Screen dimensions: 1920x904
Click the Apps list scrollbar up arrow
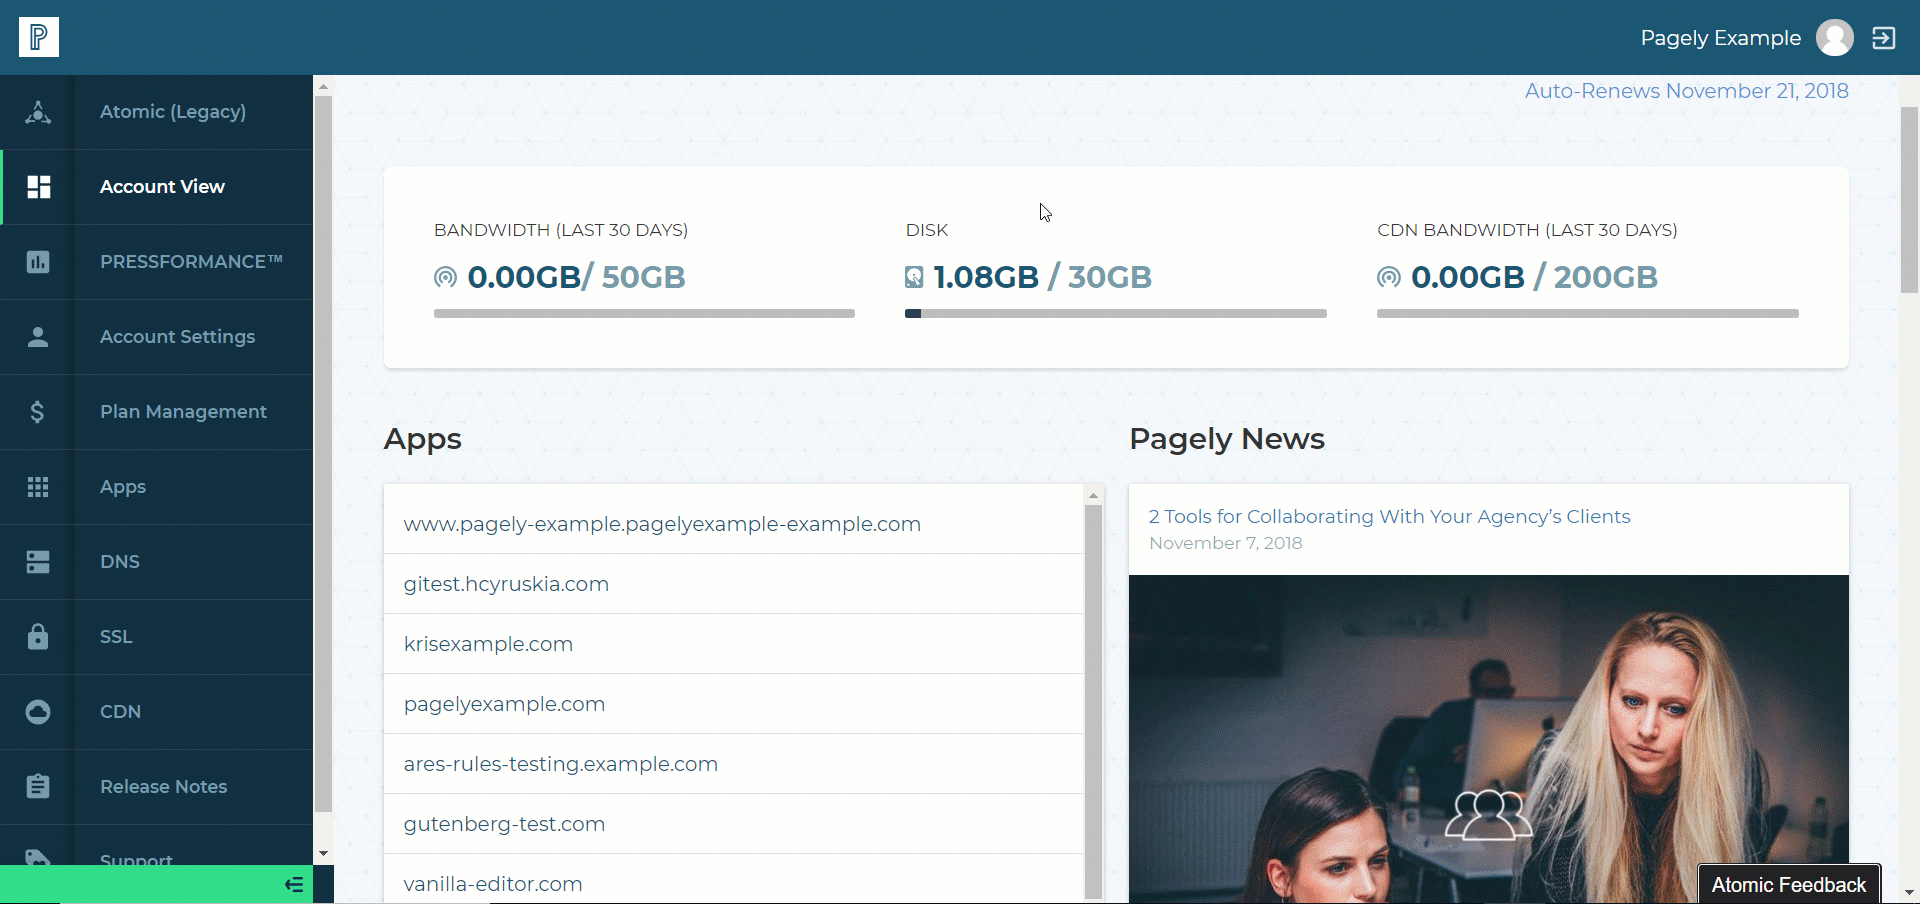1093,495
